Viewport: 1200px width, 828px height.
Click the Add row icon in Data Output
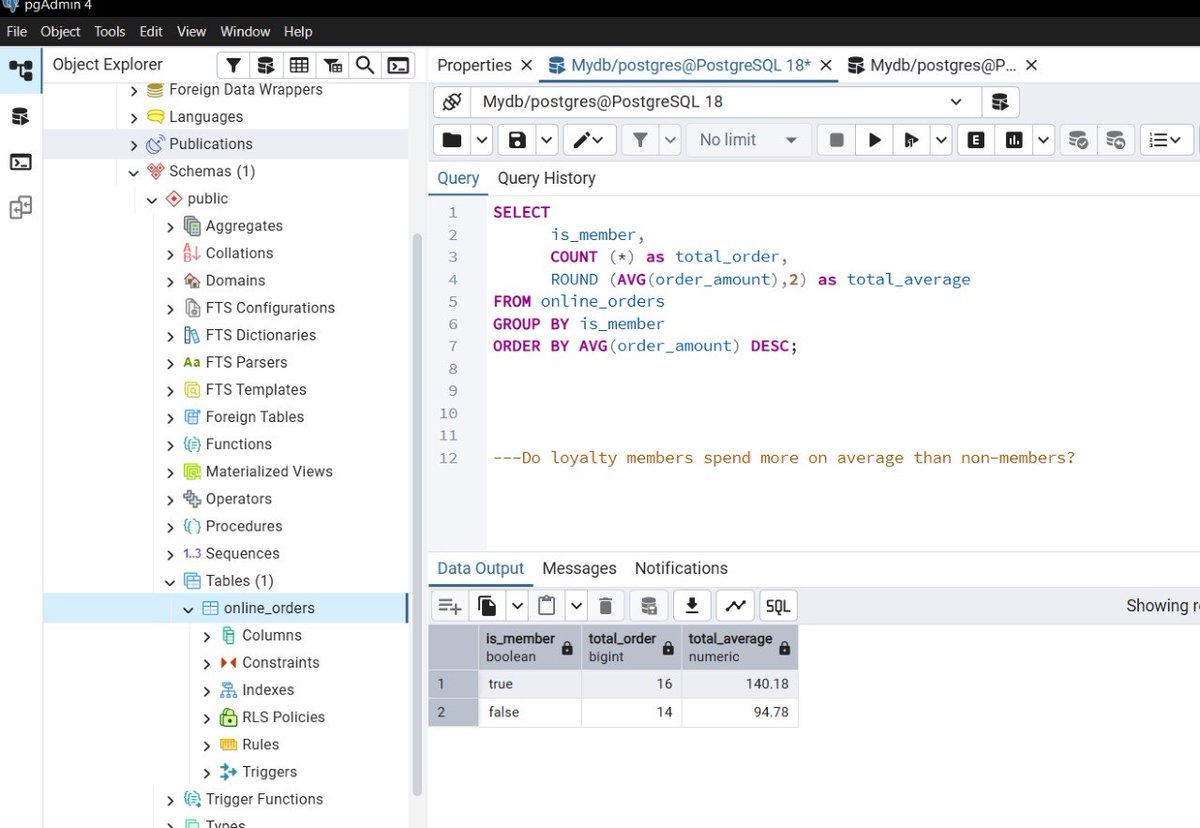pyautogui.click(x=450, y=605)
